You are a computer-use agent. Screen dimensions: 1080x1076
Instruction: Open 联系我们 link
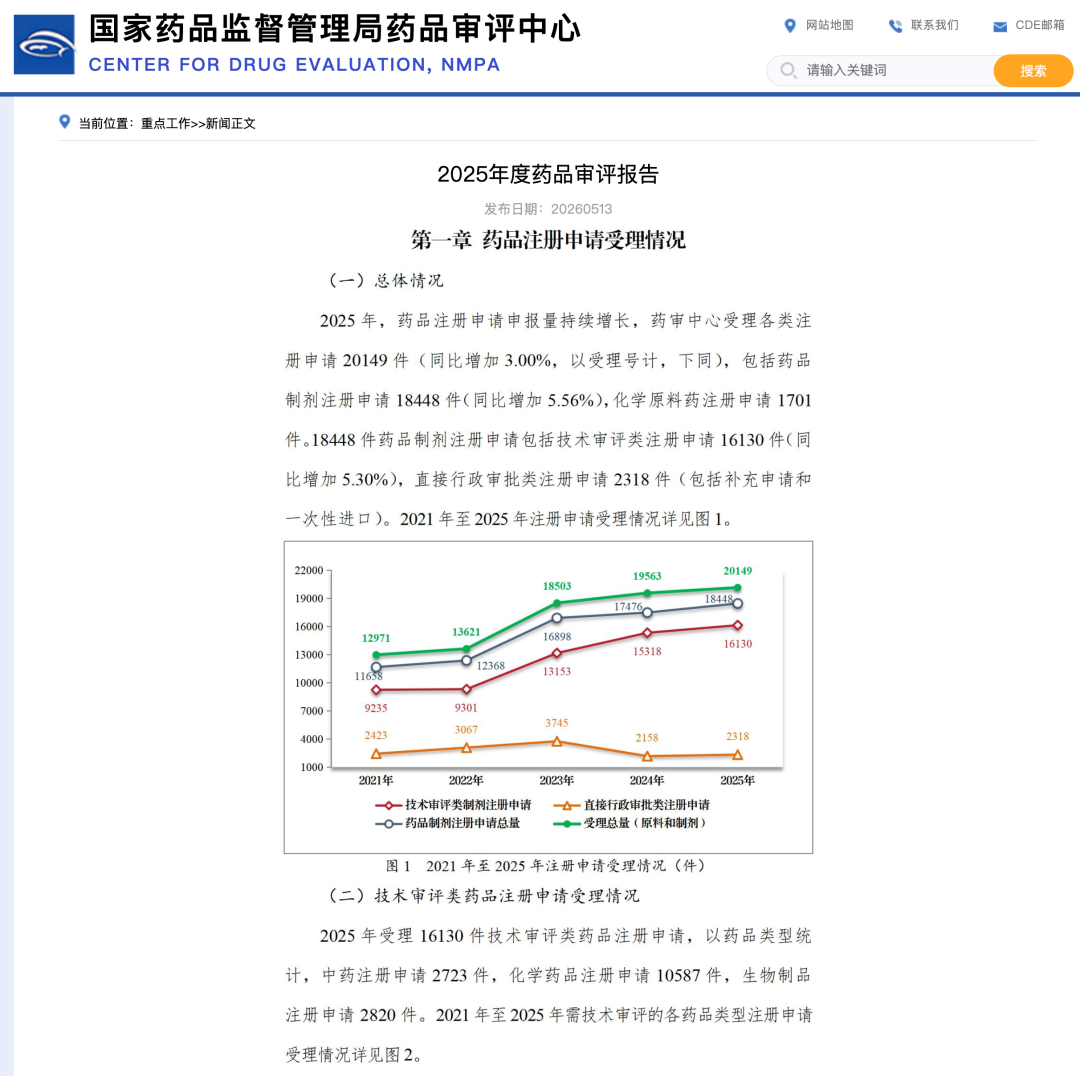pos(934,25)
